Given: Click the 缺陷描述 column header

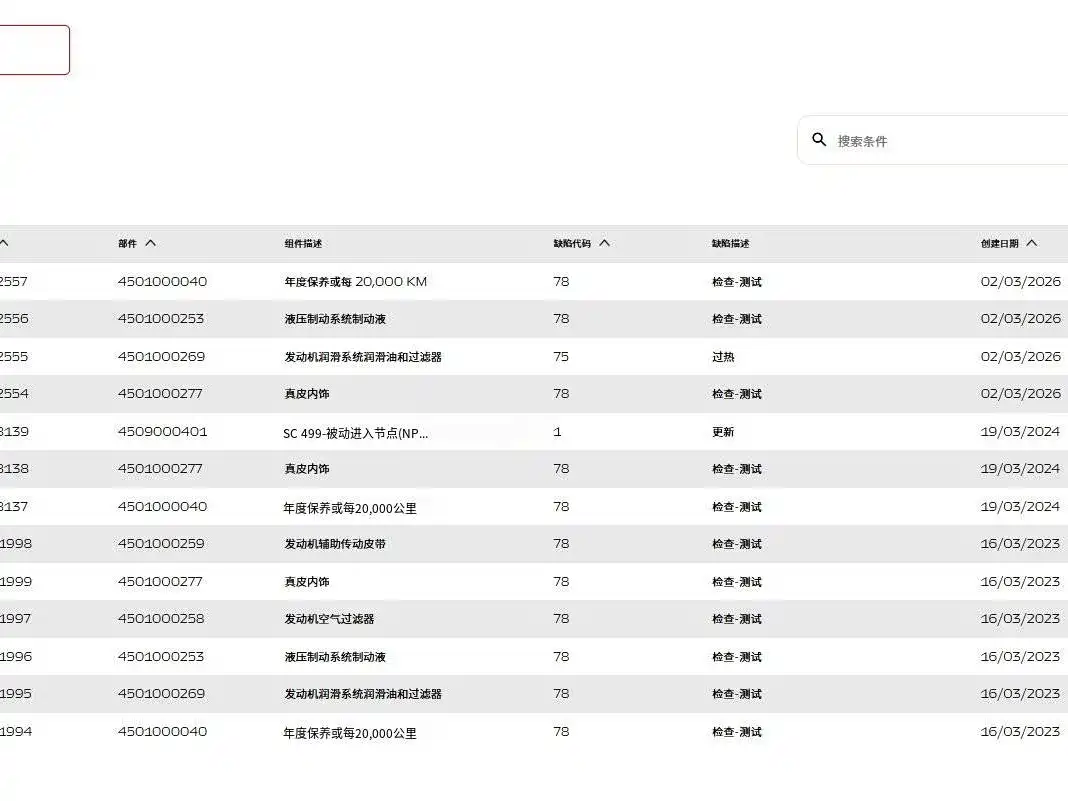Looking at the screenshot, I should pos(730,243).
